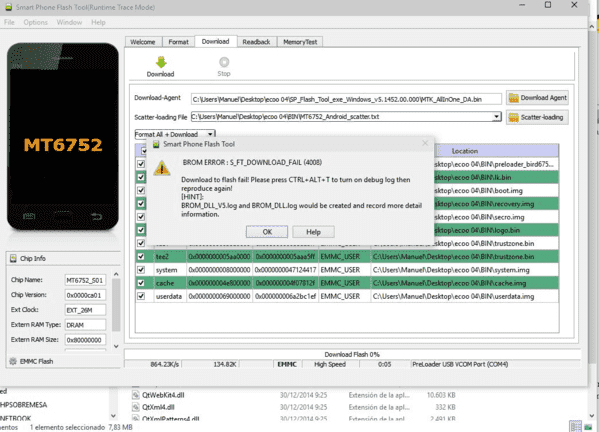This screenshot has width=599, height=432.
Task: Toggle the recovery.img row checkbox
Action: (141, 204)
